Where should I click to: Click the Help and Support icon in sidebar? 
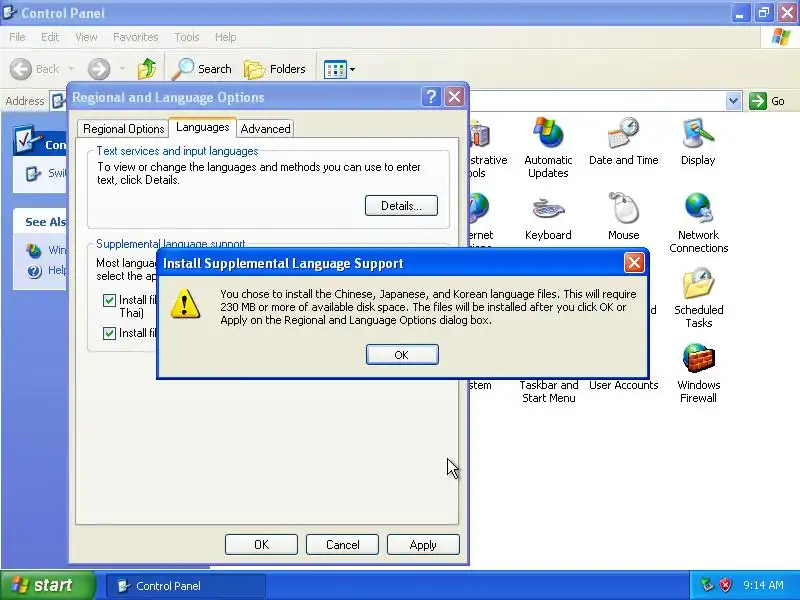point(34,271)
